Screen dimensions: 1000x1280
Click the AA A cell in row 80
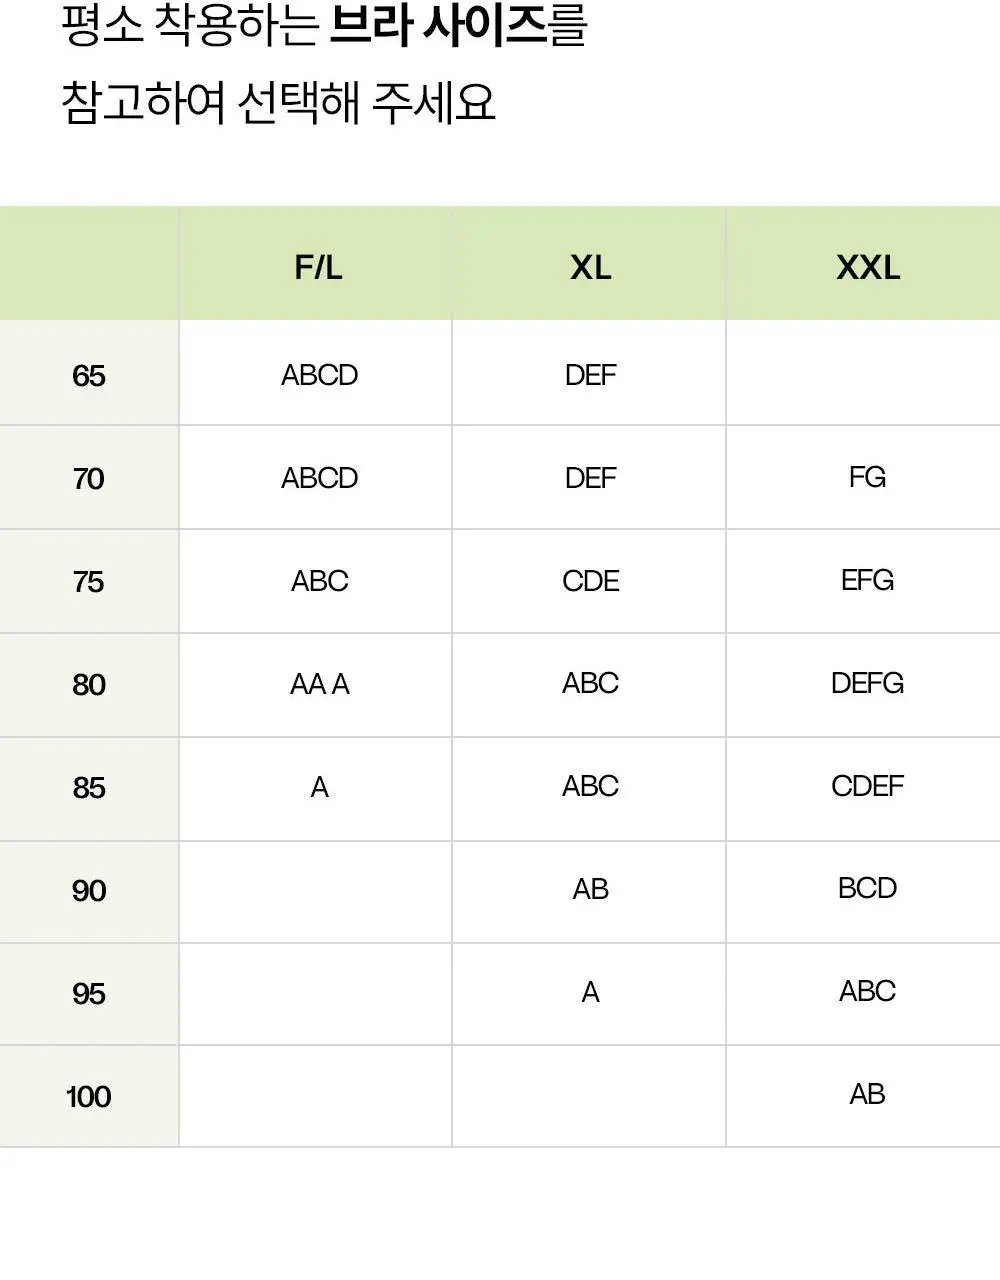pos(319,684)
